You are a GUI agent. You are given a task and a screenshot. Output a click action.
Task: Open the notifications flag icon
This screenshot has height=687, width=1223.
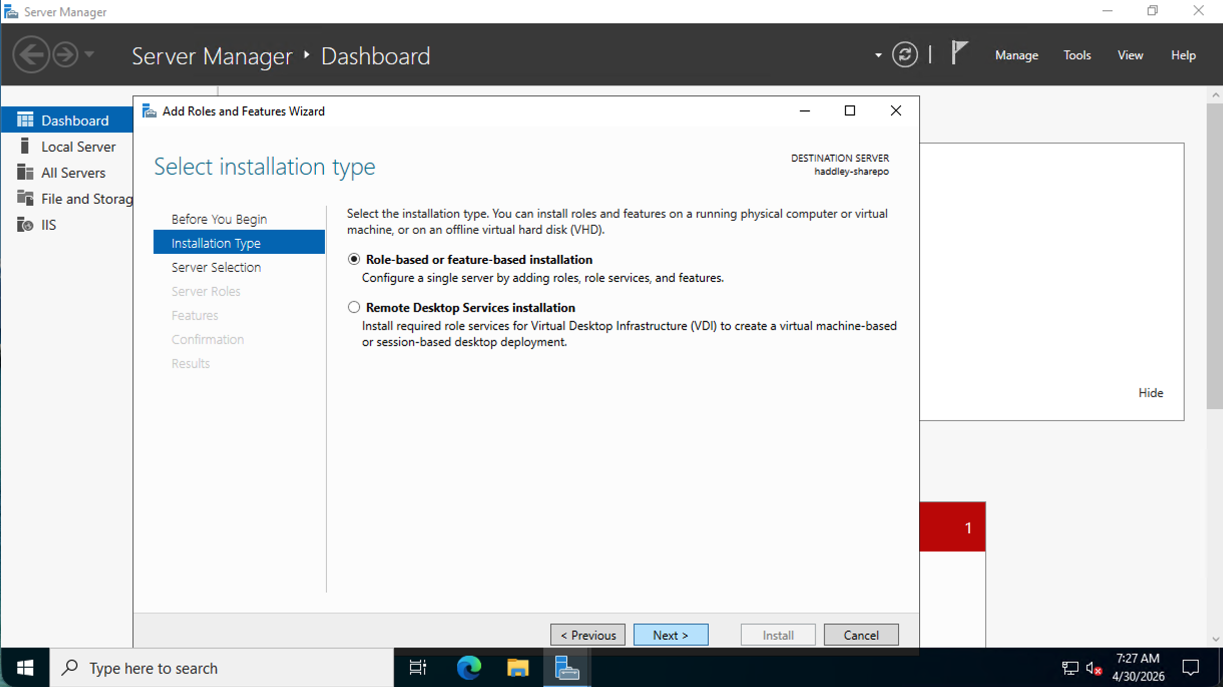click(959, 53)
